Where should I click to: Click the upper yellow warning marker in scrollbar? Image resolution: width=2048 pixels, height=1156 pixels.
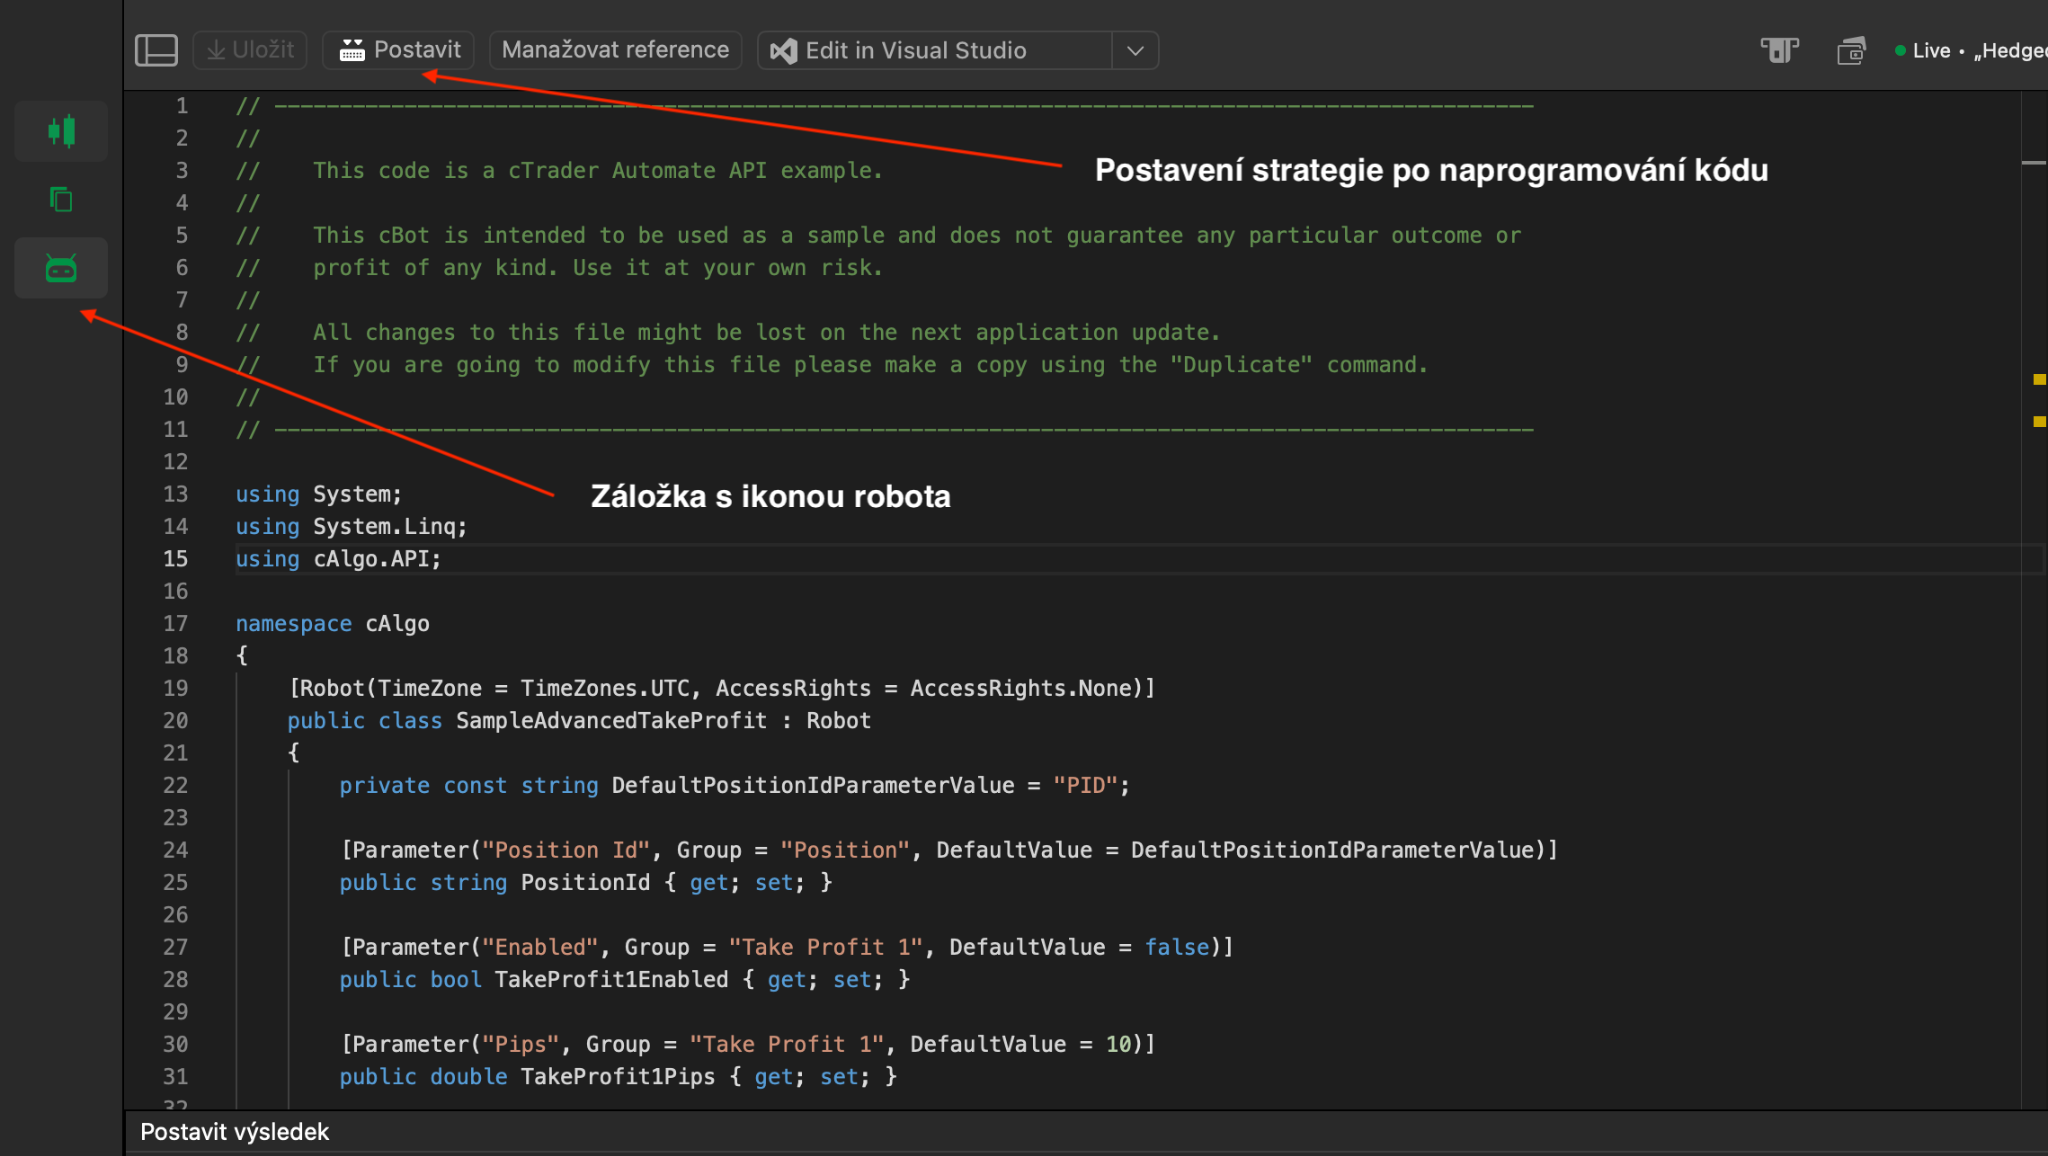[x=2039, y=379]
